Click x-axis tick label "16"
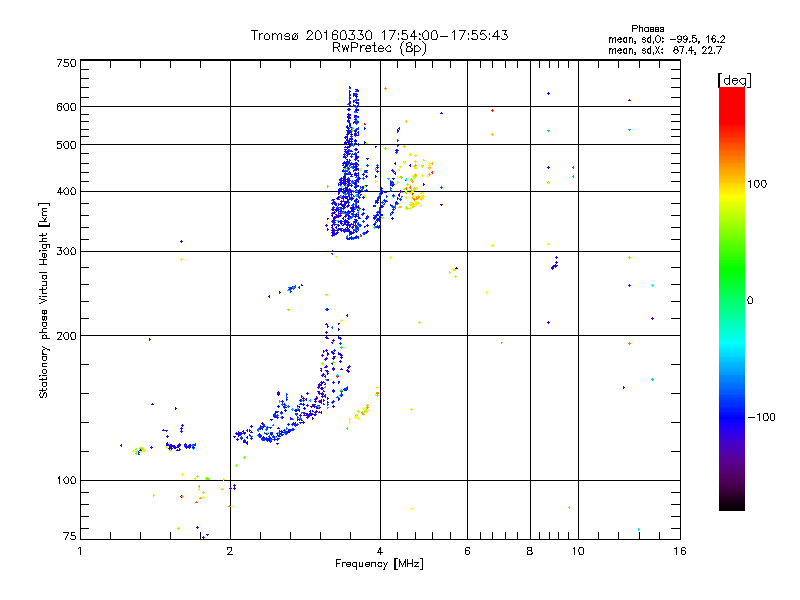The height and width of the screenshot is (600, 800). pyautogui.click(x=680, y=551)
